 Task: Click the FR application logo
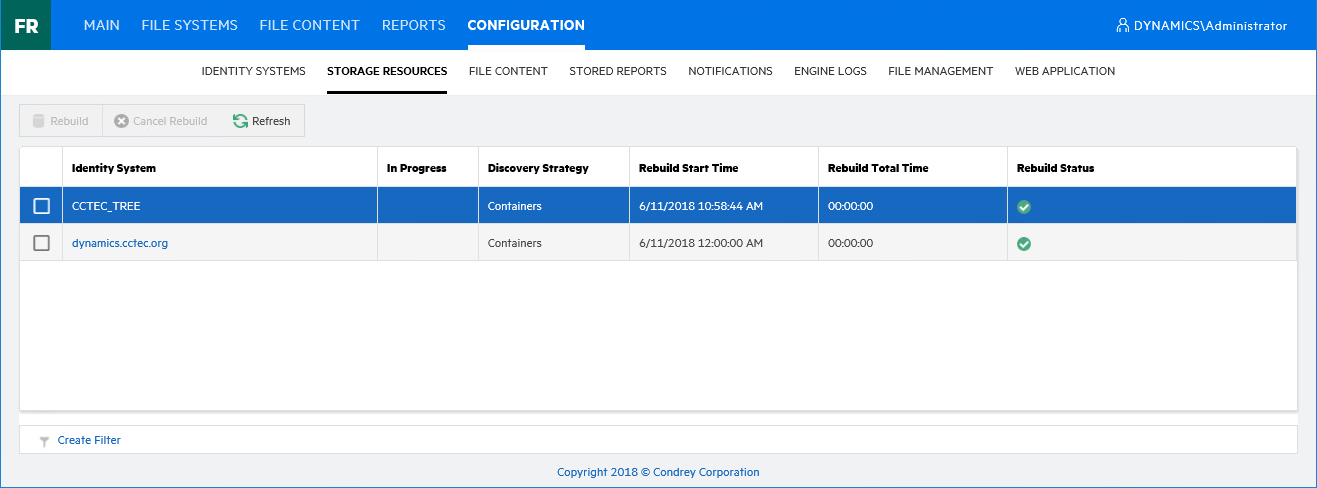point(26,25)
